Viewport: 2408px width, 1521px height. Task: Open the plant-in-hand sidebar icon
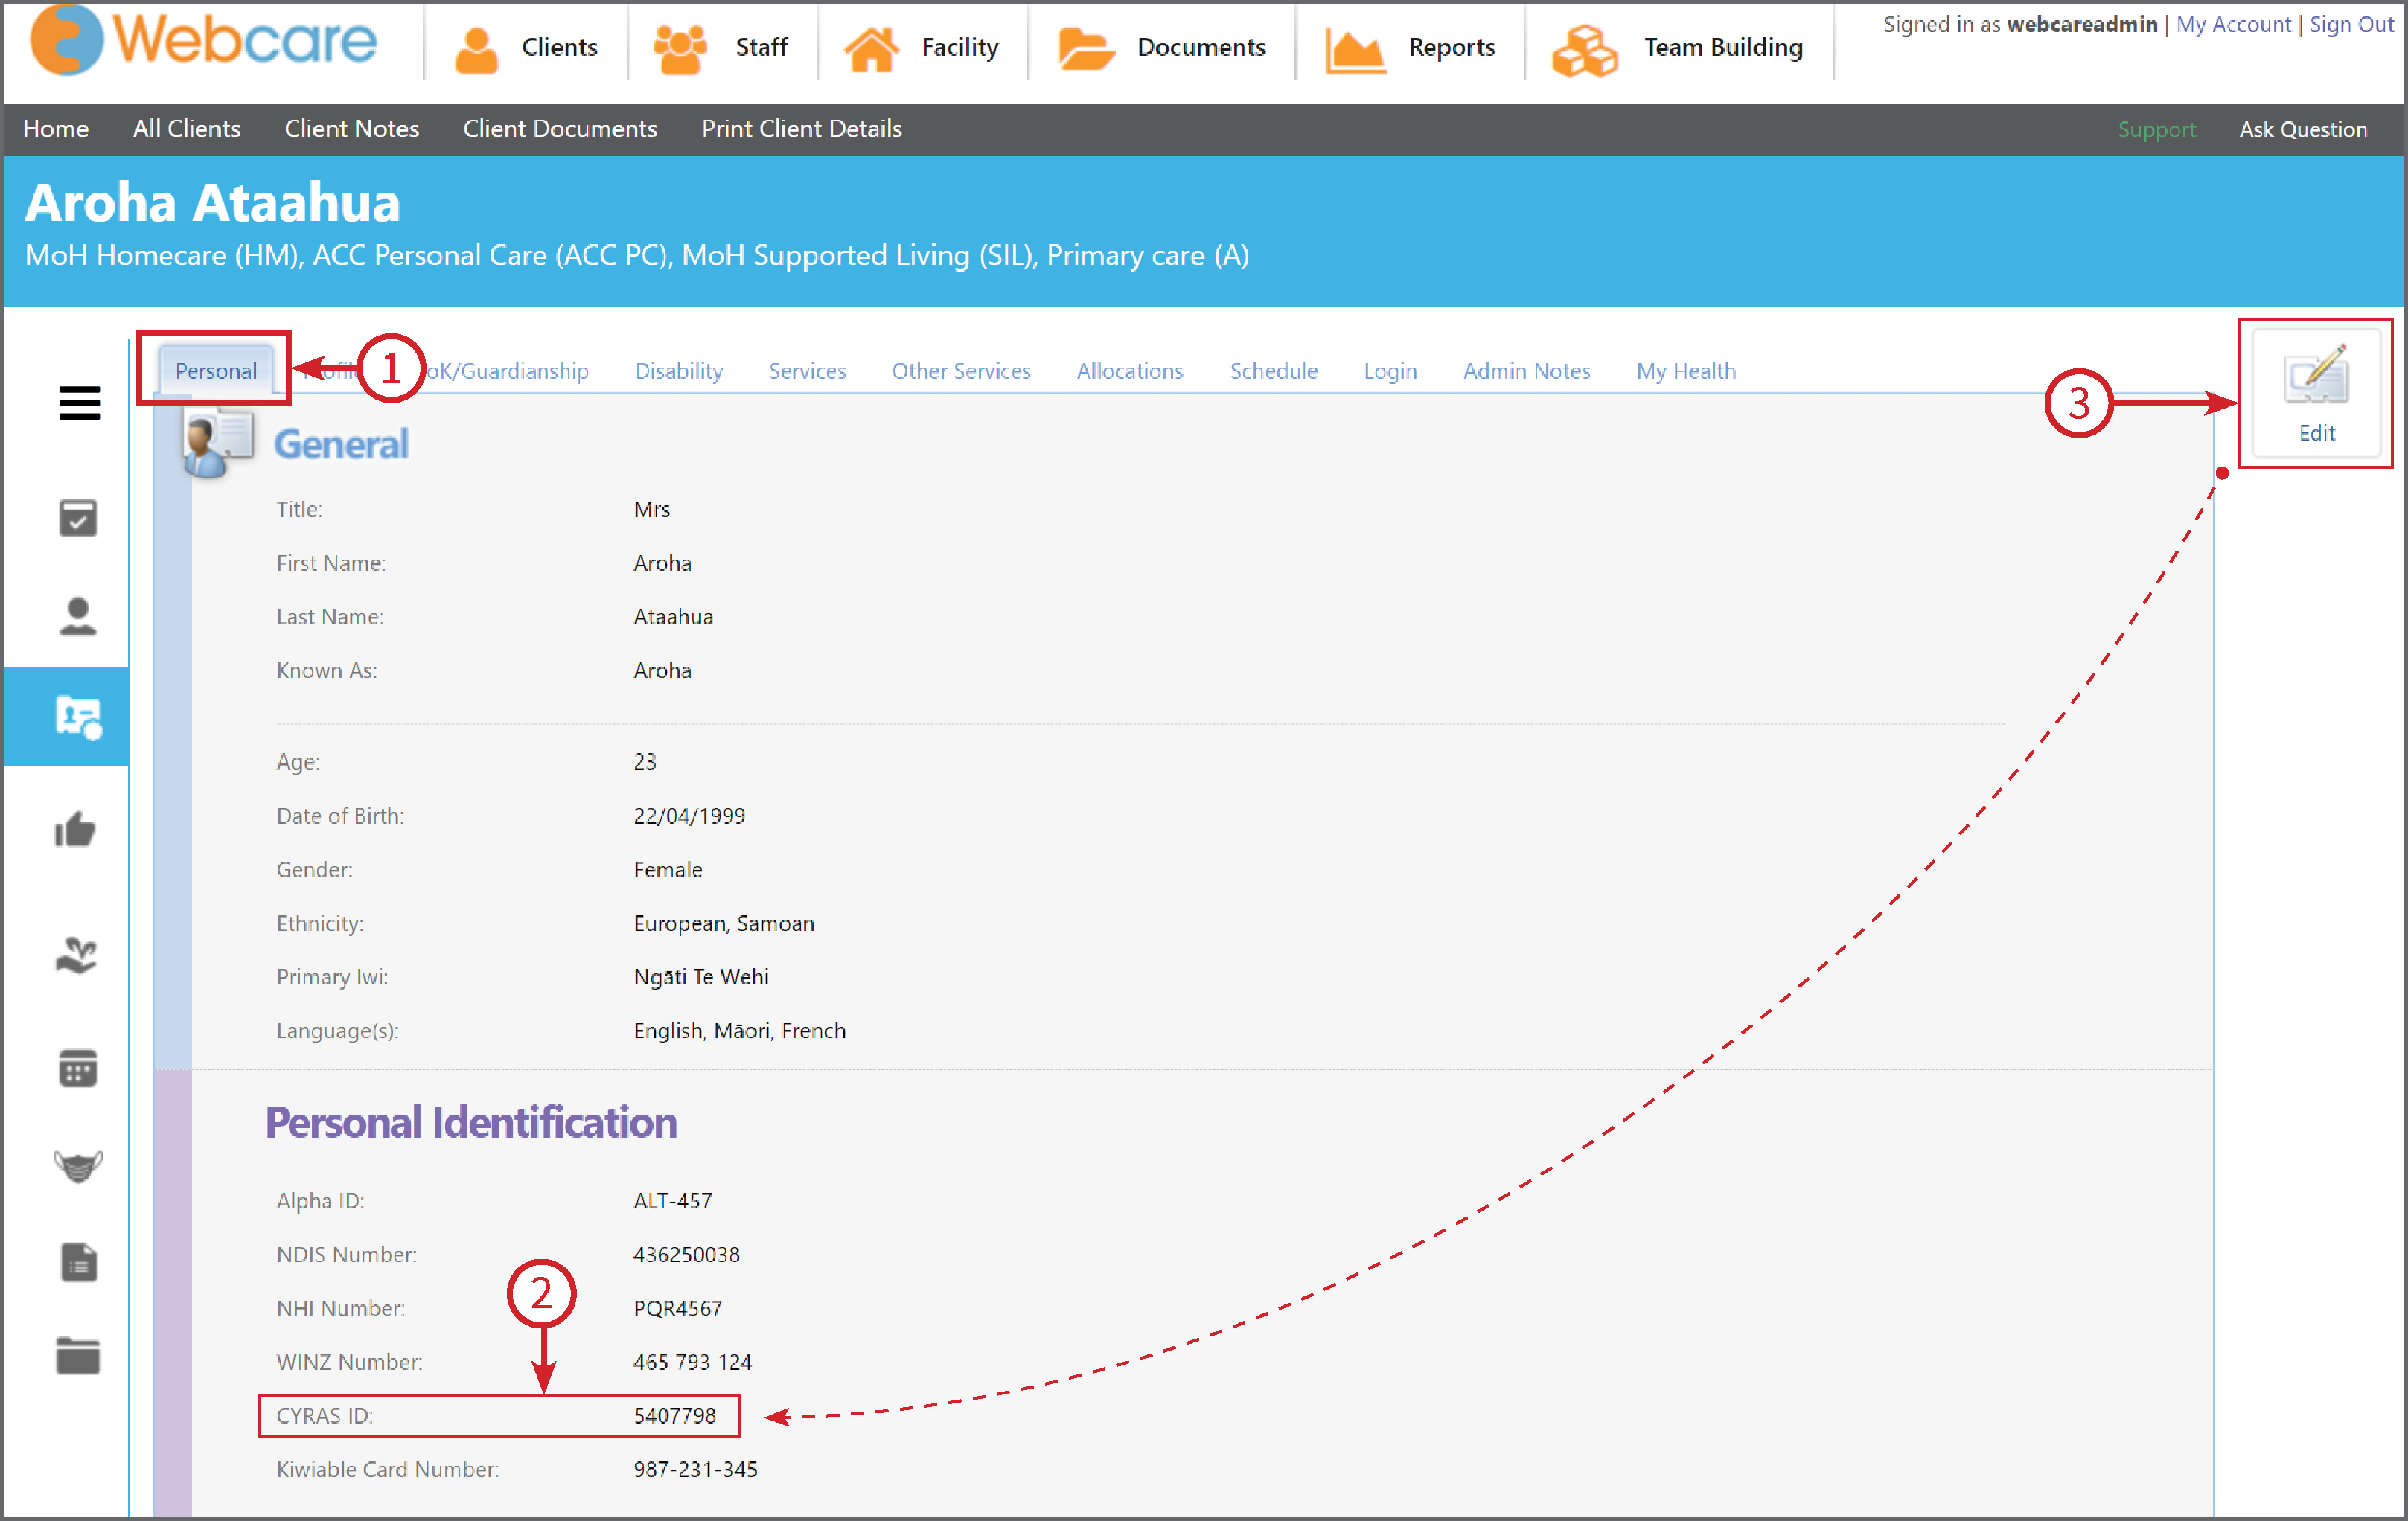click(76, 955)
